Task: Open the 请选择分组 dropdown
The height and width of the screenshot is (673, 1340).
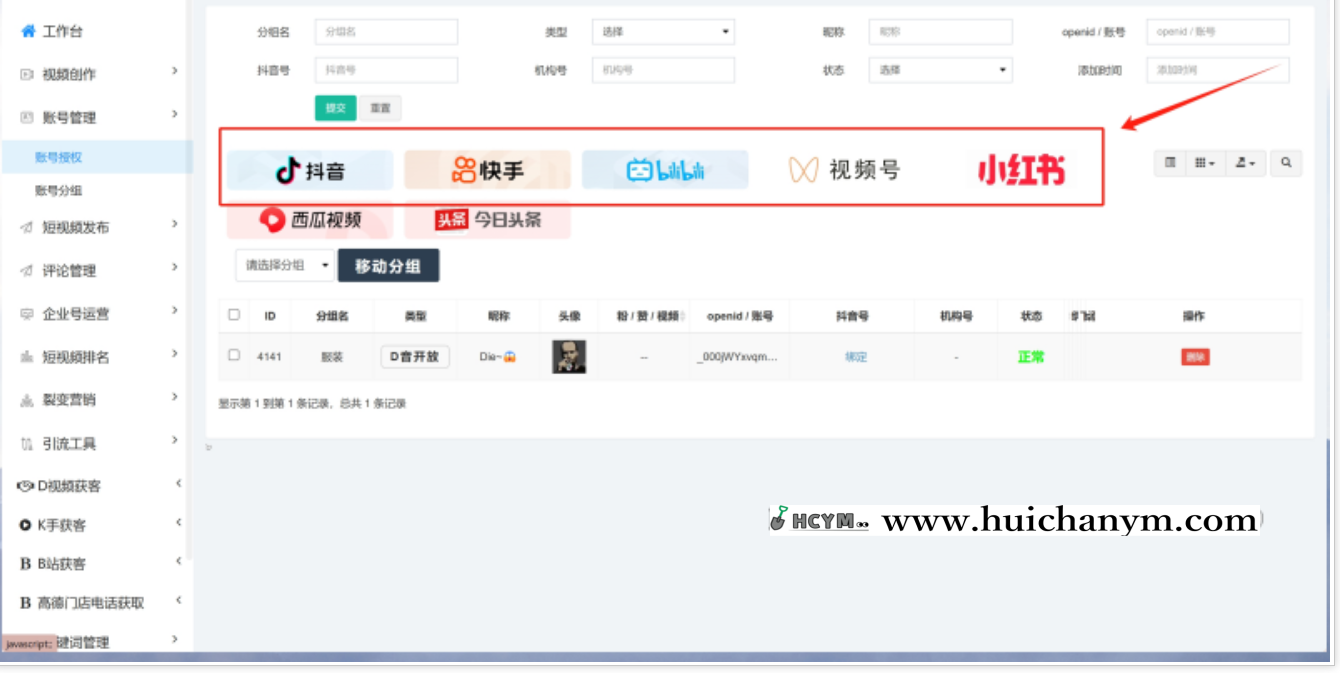Action: [x=281, y=265]
